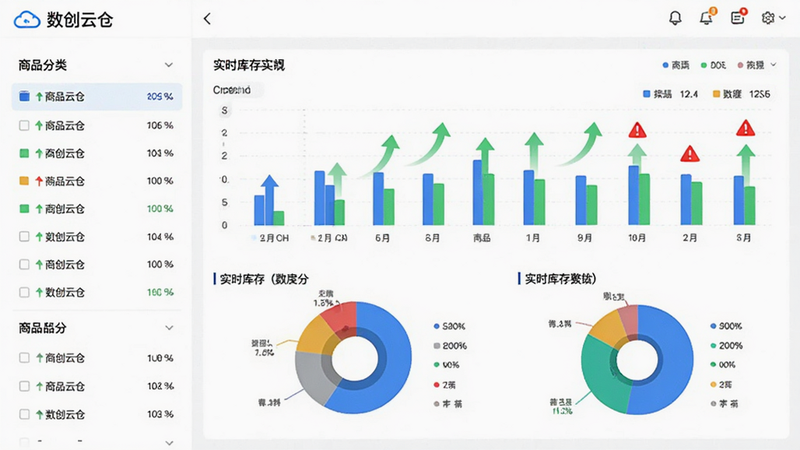Go back using the left arrow

[207, 19]
